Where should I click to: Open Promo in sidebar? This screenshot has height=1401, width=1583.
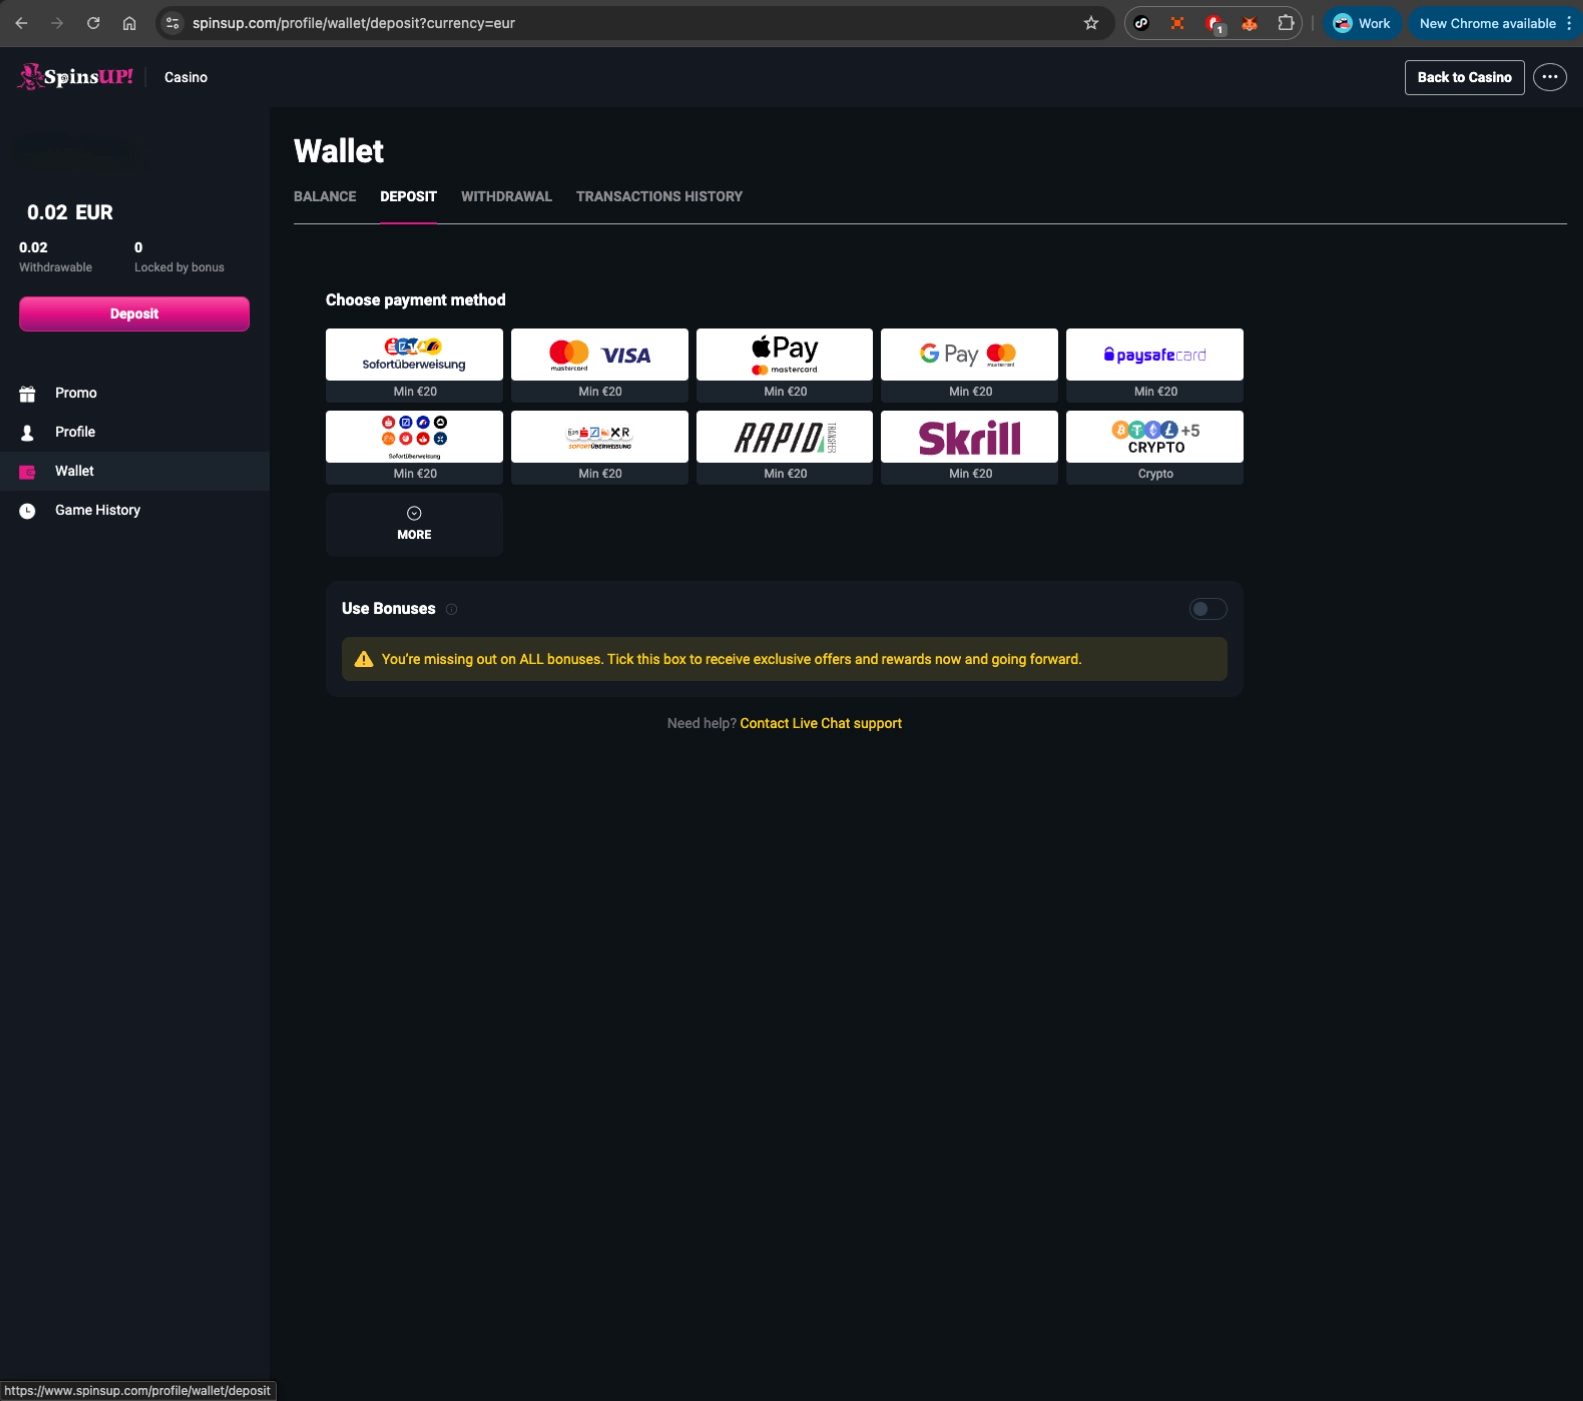click(135, 393)
